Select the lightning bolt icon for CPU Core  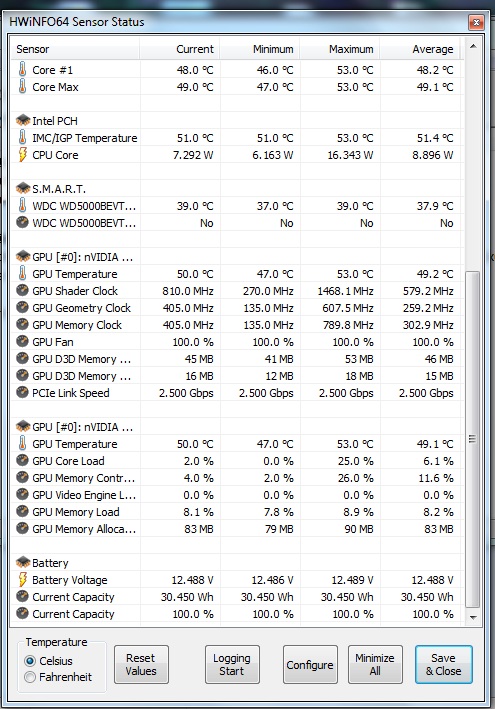point(22,155)
